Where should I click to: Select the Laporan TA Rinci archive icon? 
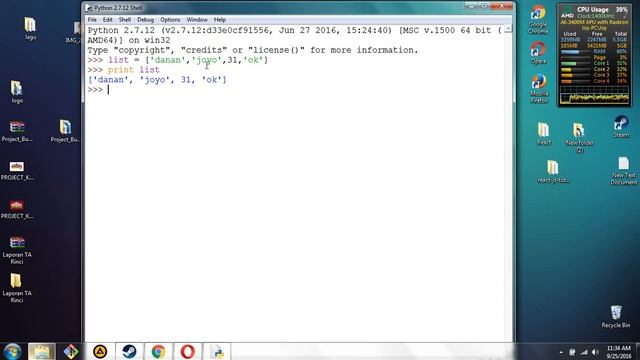[17, 250]
